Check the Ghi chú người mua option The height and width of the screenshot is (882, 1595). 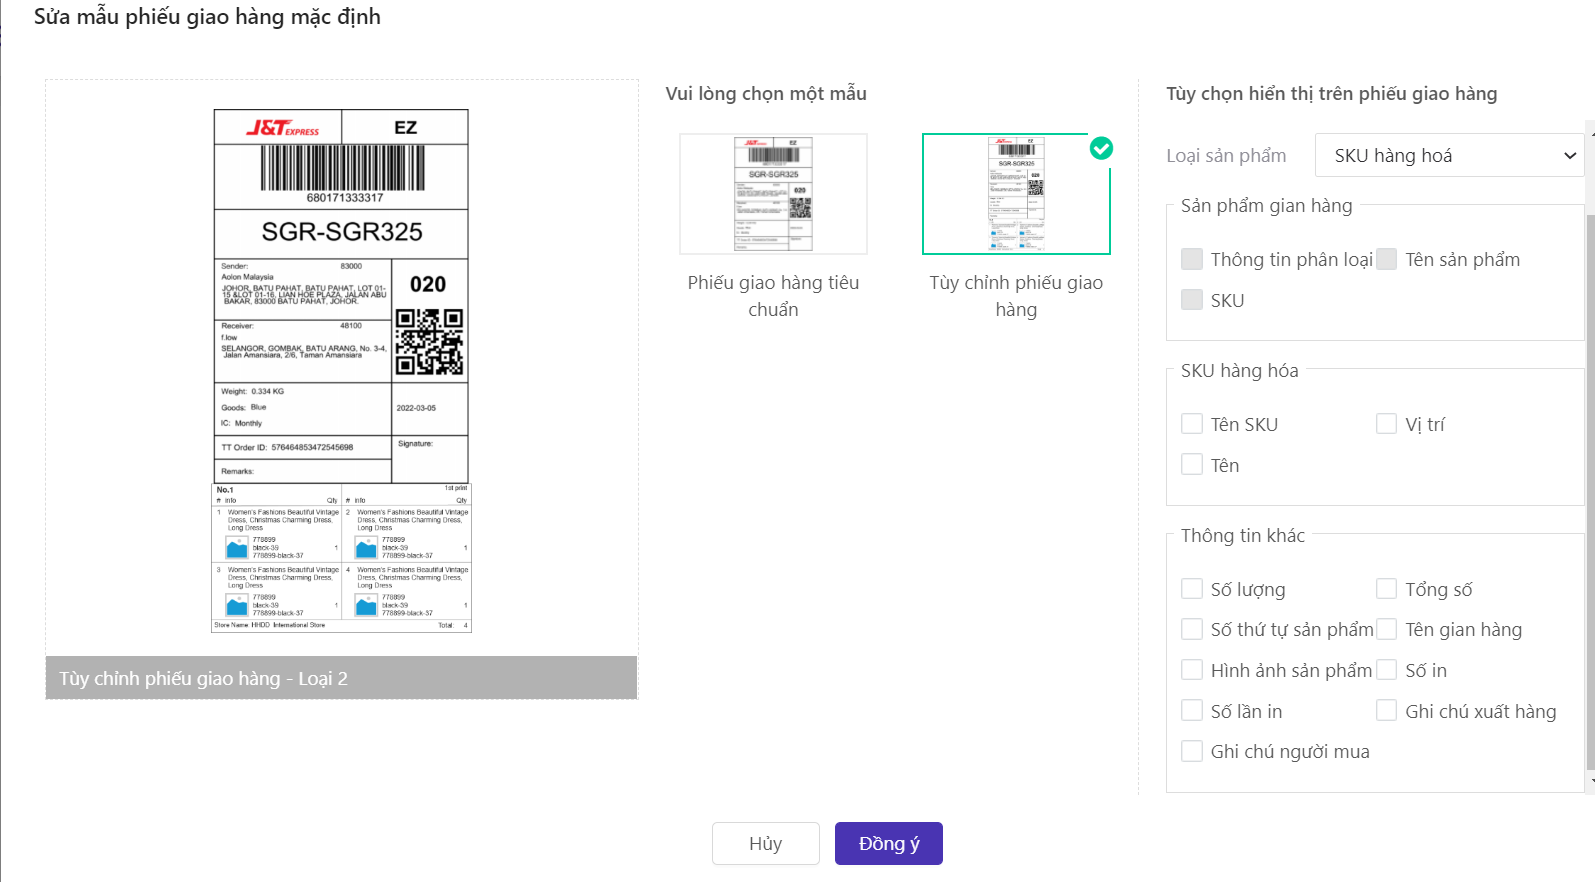1192,751
